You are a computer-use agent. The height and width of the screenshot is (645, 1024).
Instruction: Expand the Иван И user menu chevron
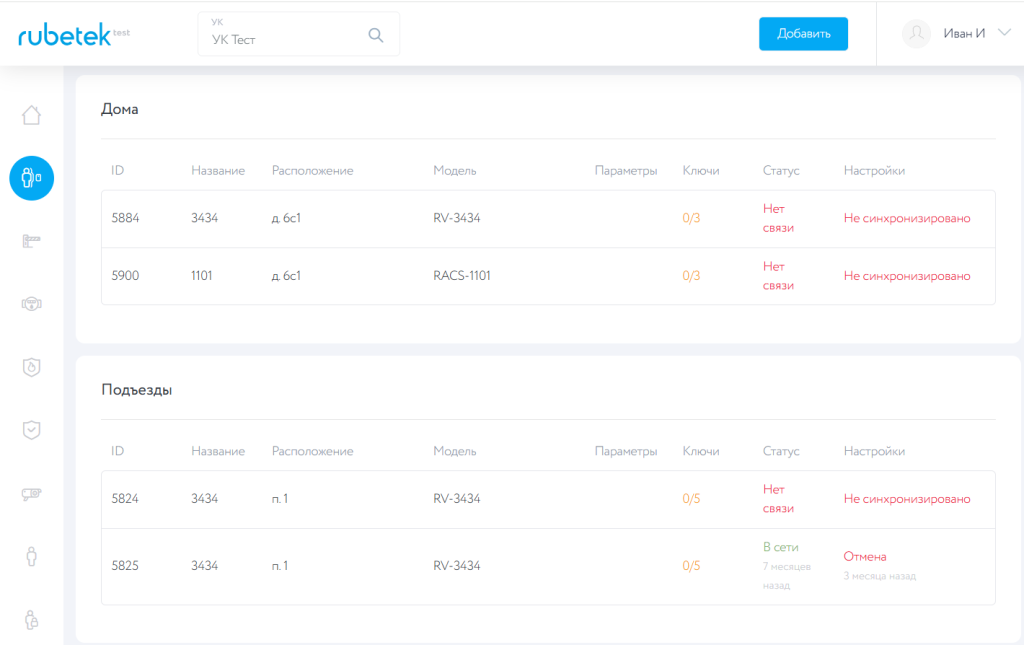point(1005,33)
